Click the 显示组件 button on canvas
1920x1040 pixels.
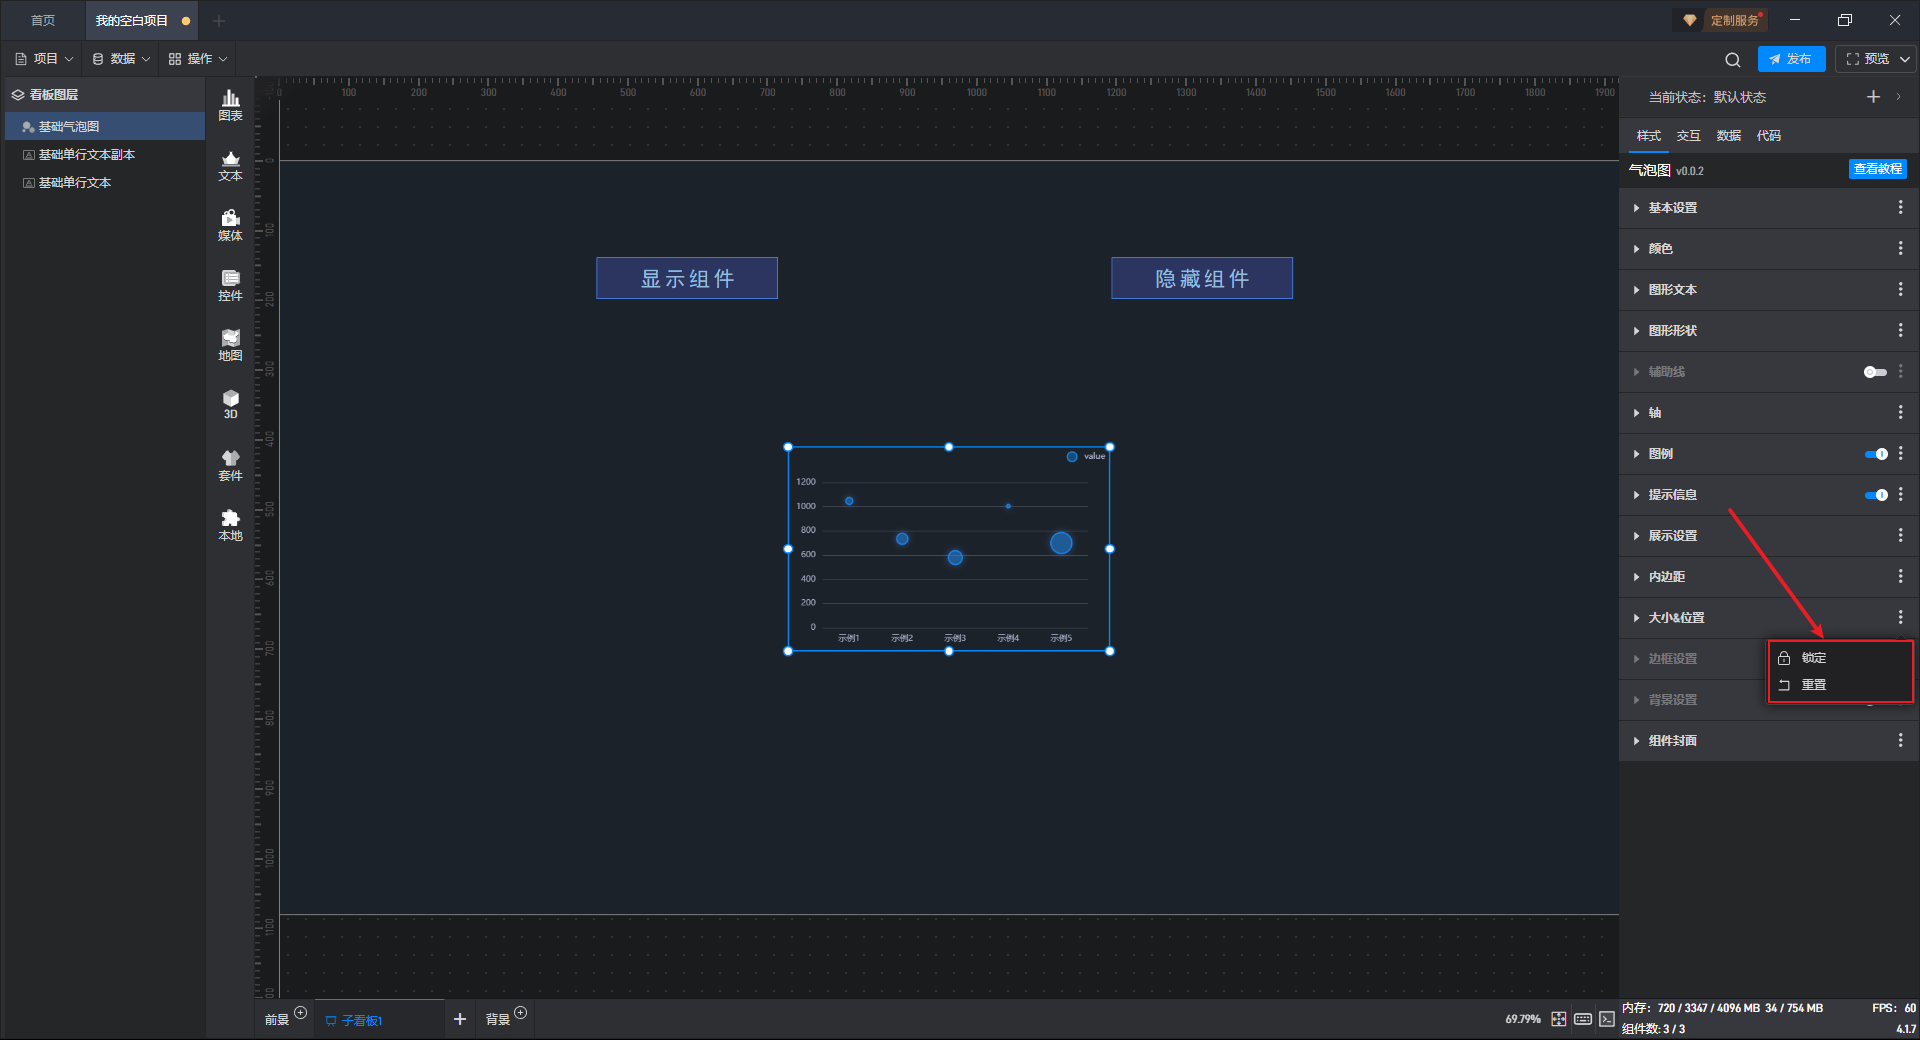click(687, 278)
